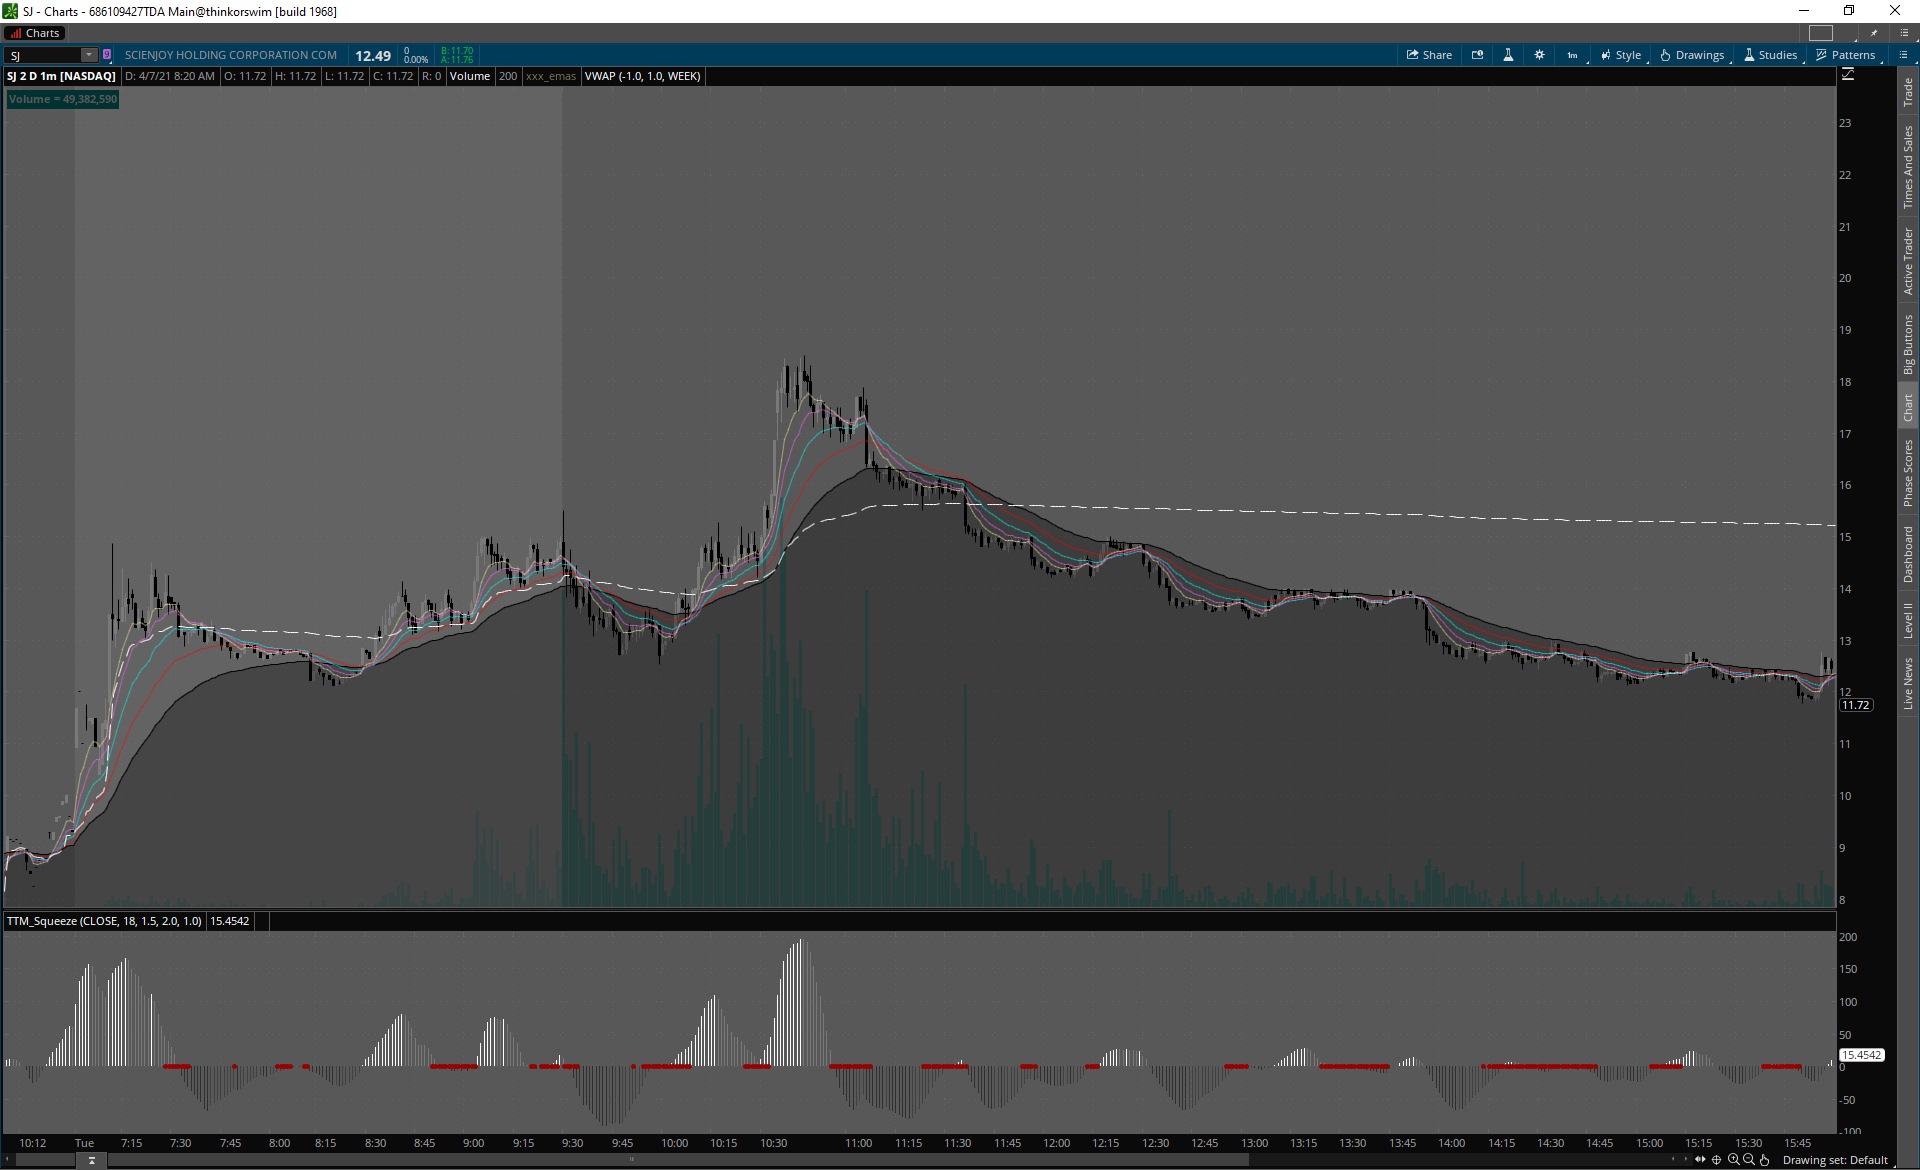Screen dimensions: 1920x1170
Task: Click the zoom in magnifier icon
Action: 1733,1160
